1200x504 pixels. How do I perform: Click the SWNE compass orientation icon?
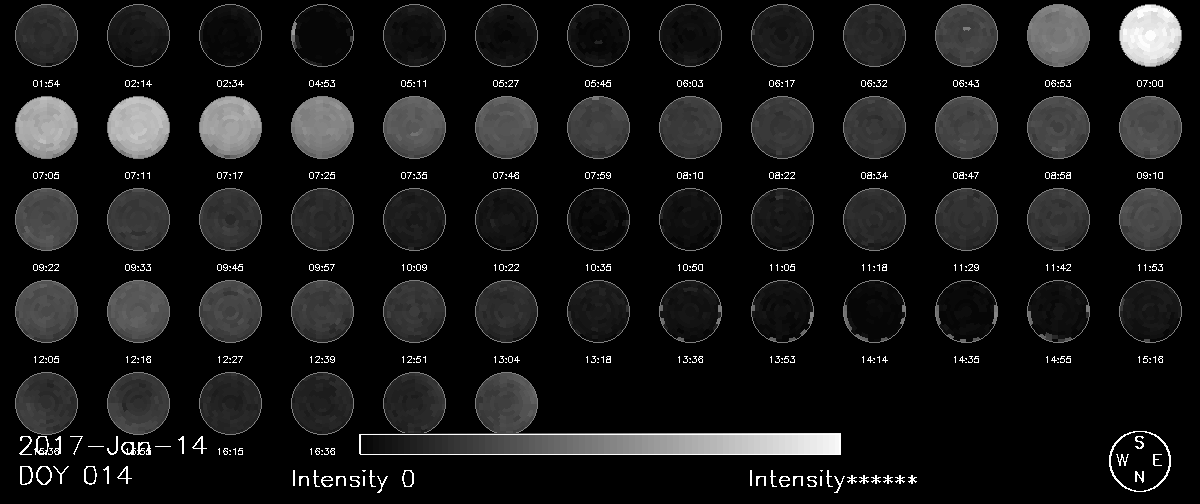[1139, 460]
